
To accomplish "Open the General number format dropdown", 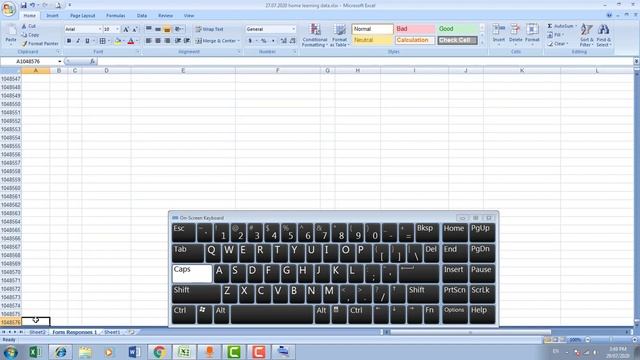I will click(293, 29).
